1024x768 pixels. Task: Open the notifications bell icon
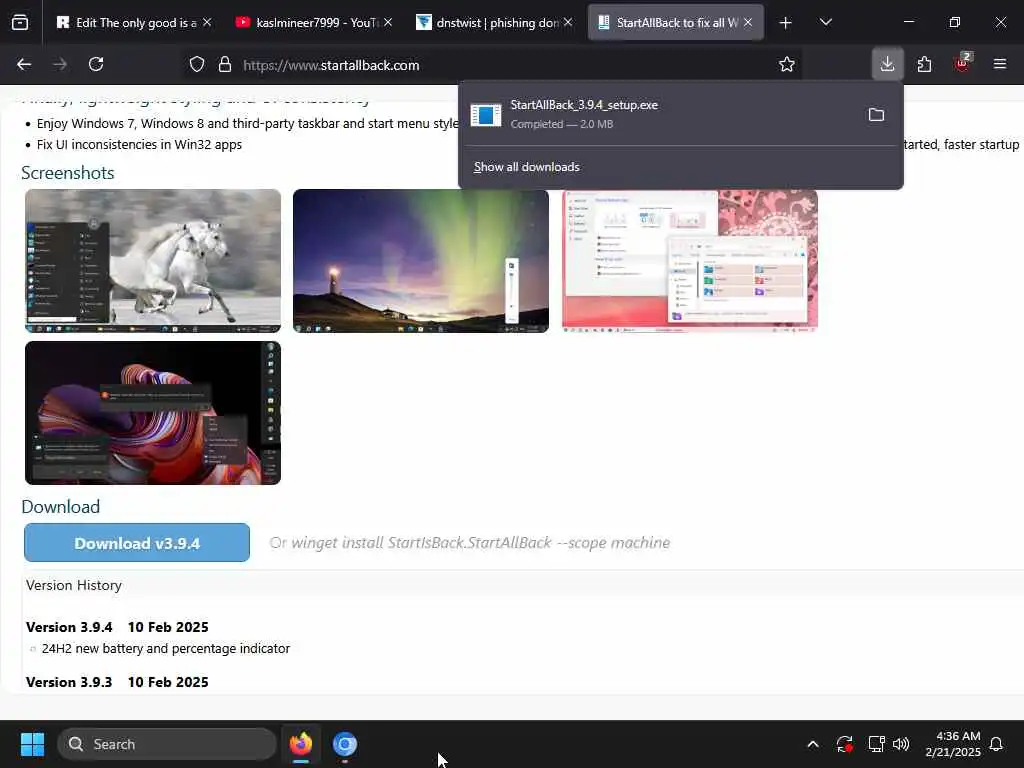point(997,744)
